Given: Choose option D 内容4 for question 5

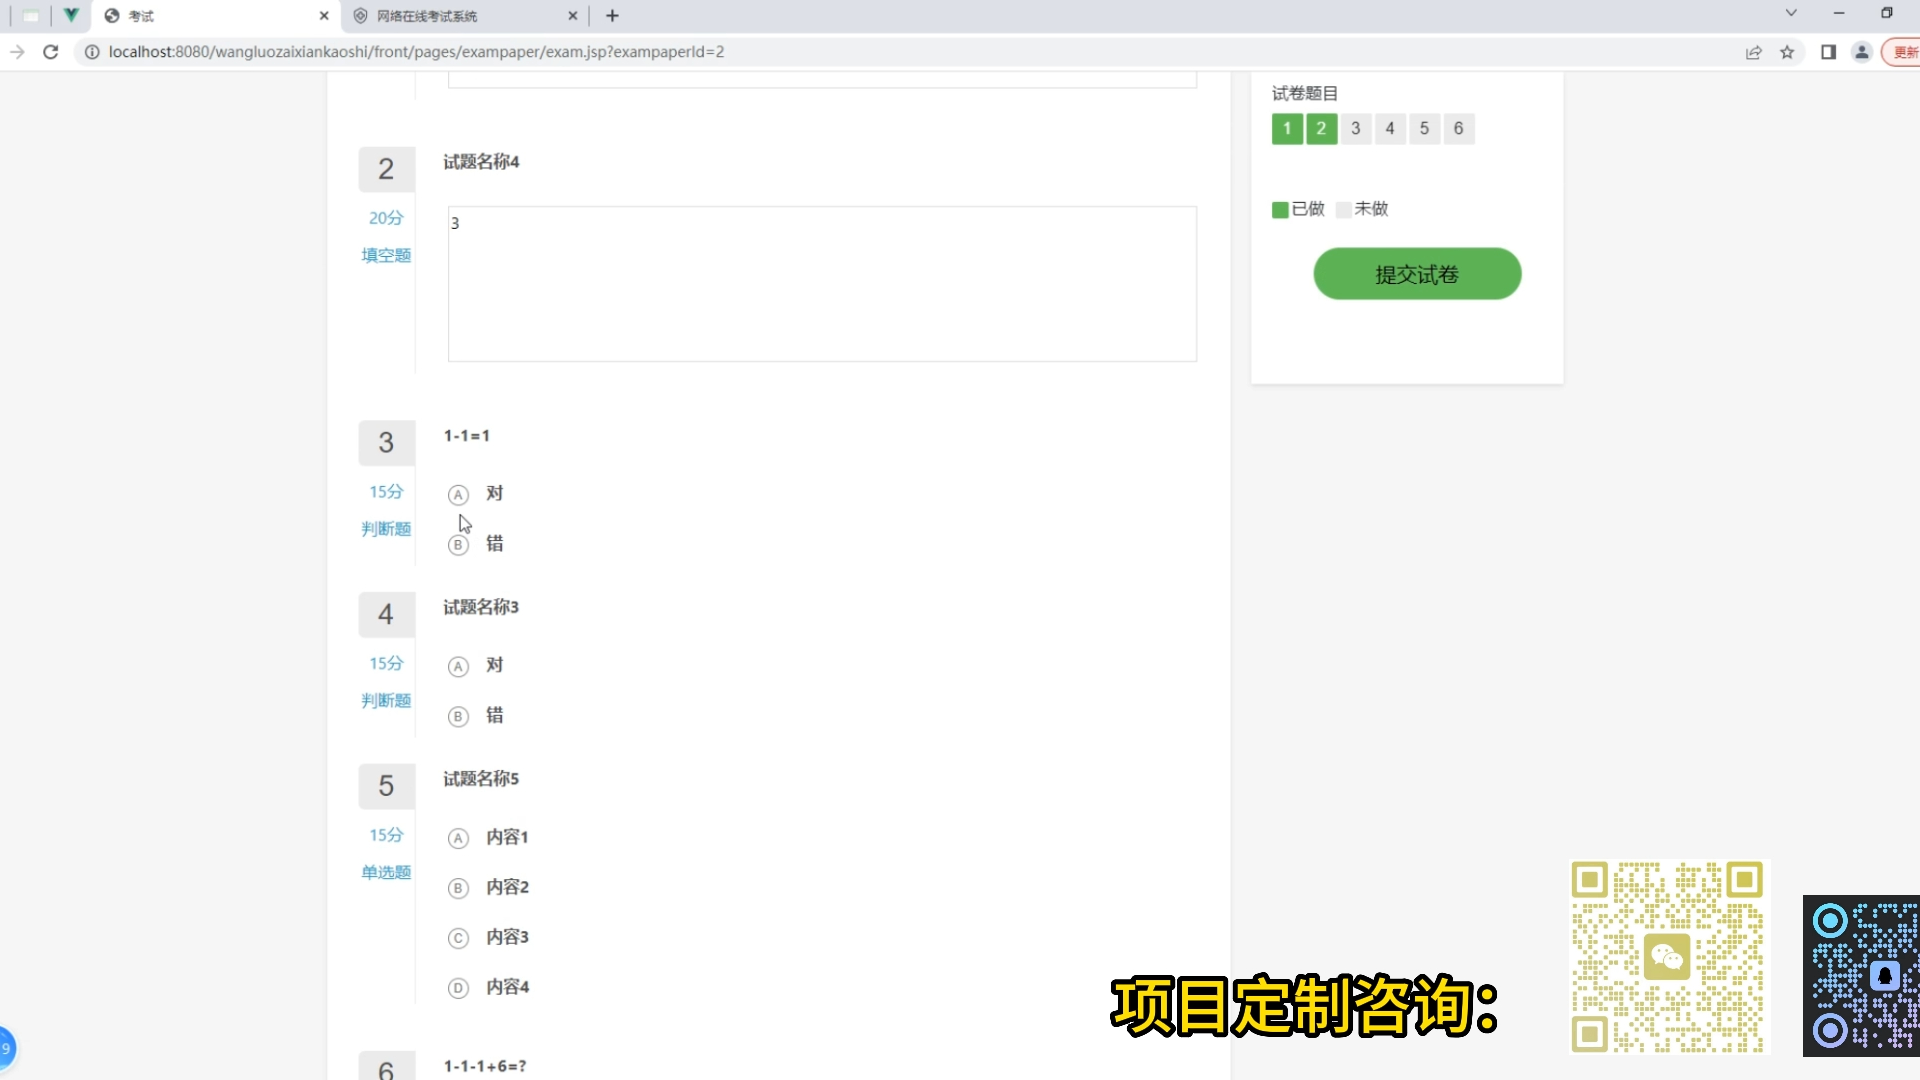Looking at the screenshot, I should (x=458, y=988).
